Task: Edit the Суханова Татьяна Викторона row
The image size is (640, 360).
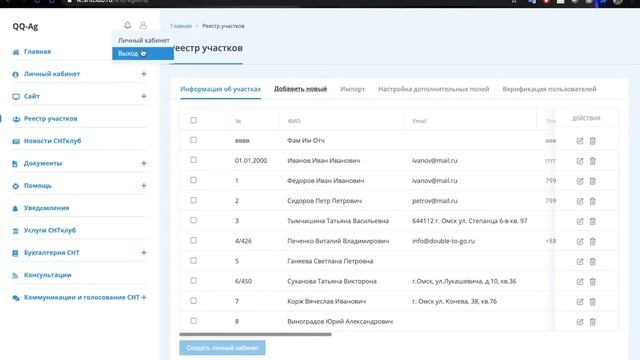Action: 580,282
